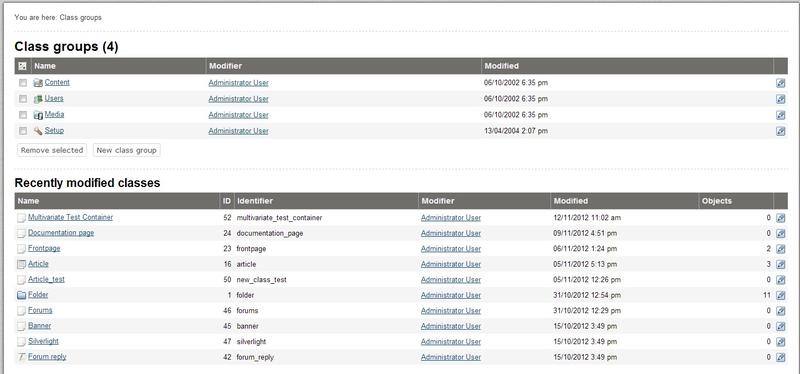Toggle the Media group checkbox
800x374 pixels.
[22, 115]
